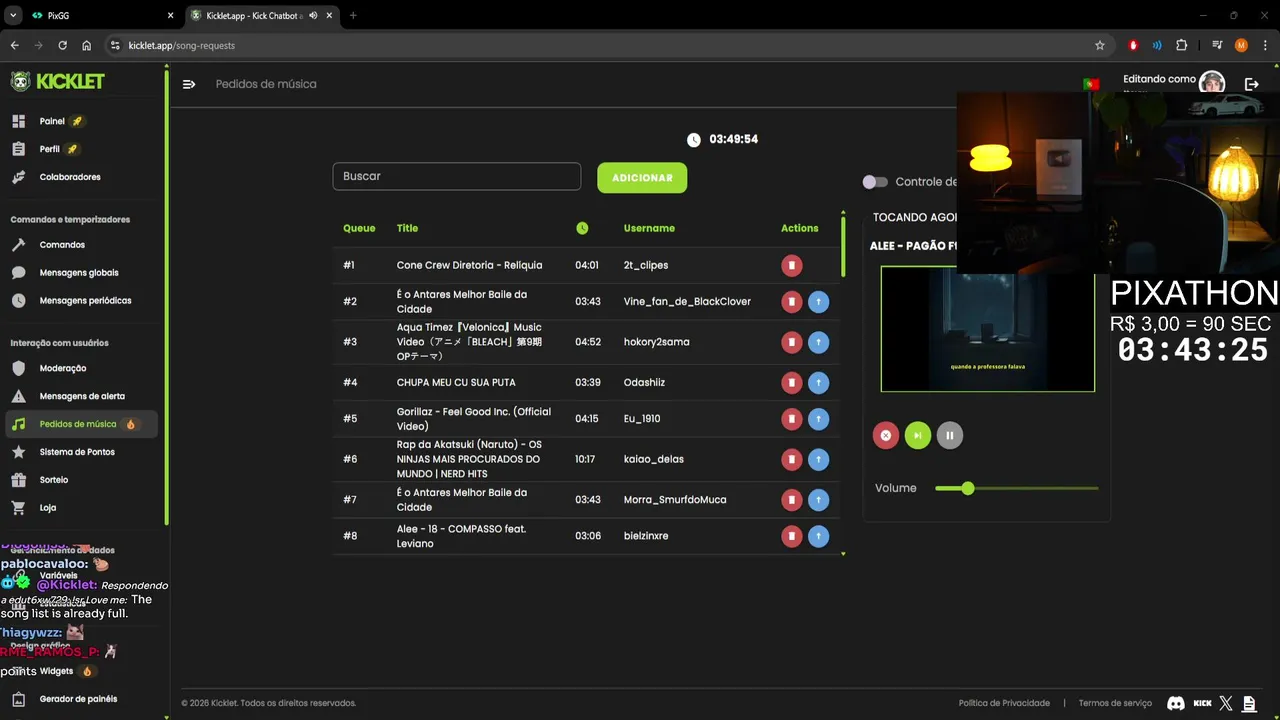Move Gorillaz Feel Good Inc. up

point(818,419)
